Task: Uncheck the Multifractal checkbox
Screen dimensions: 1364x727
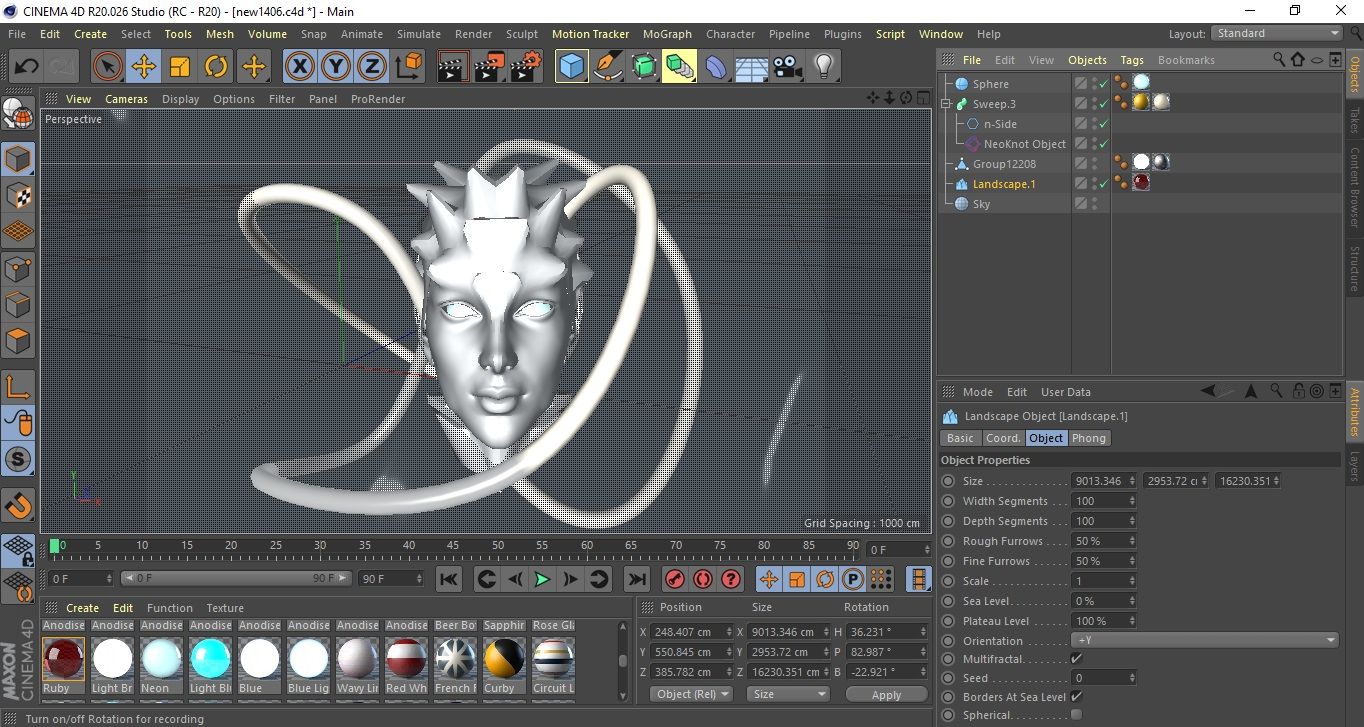Action: [x=1076, y=659]
